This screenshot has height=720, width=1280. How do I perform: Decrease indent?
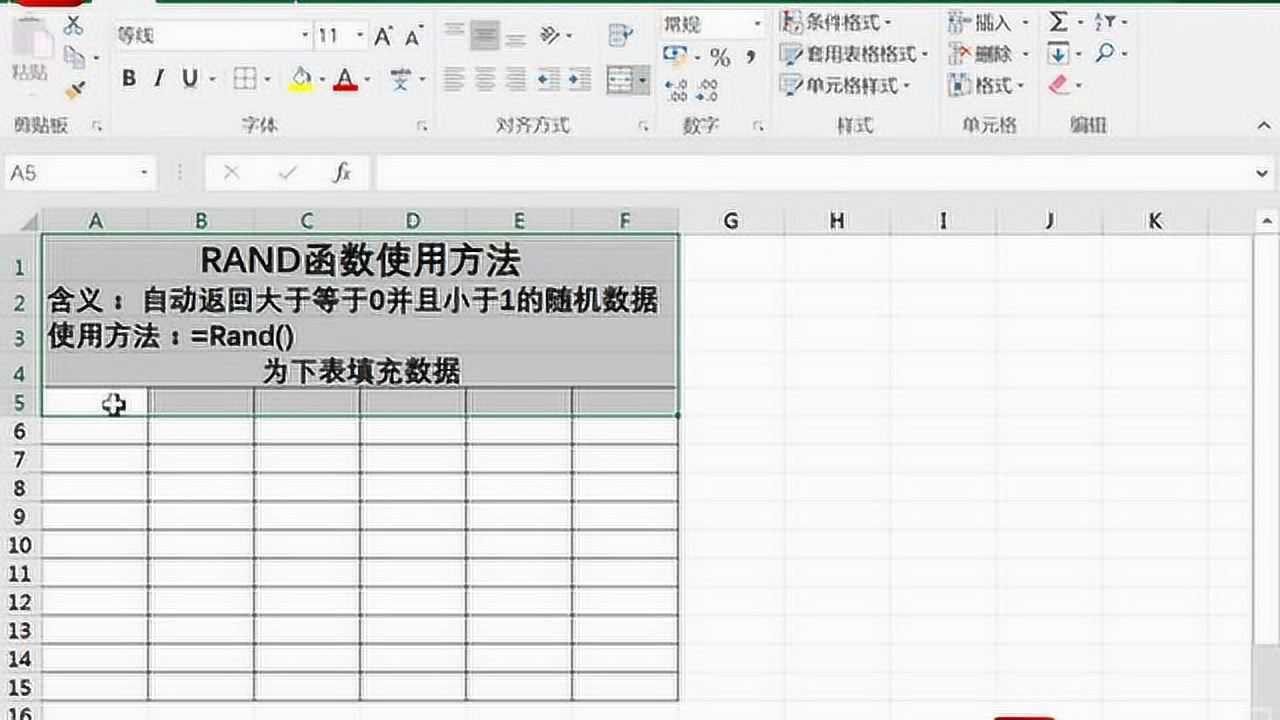click(x=548, y=79)
